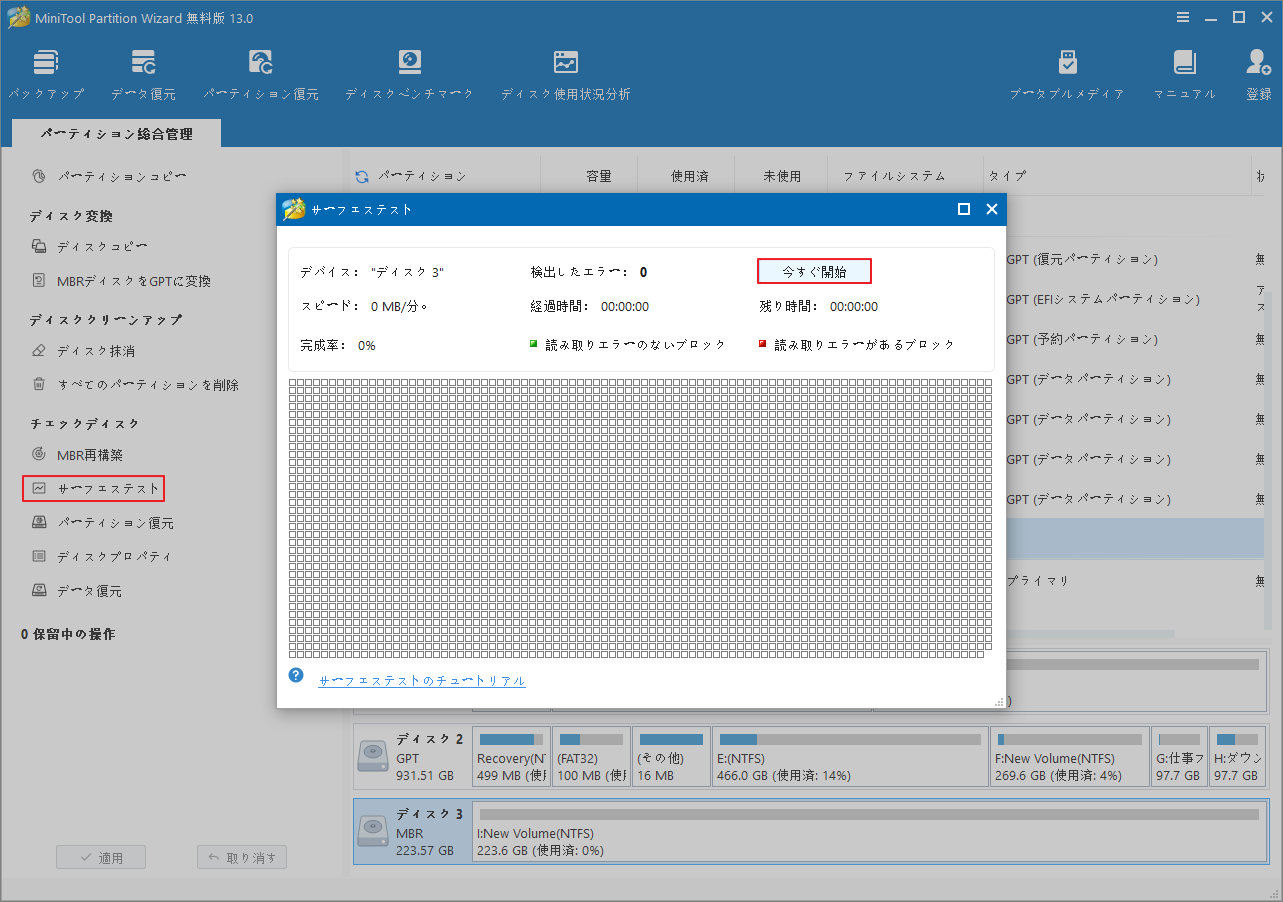
Task: Click the 今すぐ開始 start button
Action: (x=816, y=270)
